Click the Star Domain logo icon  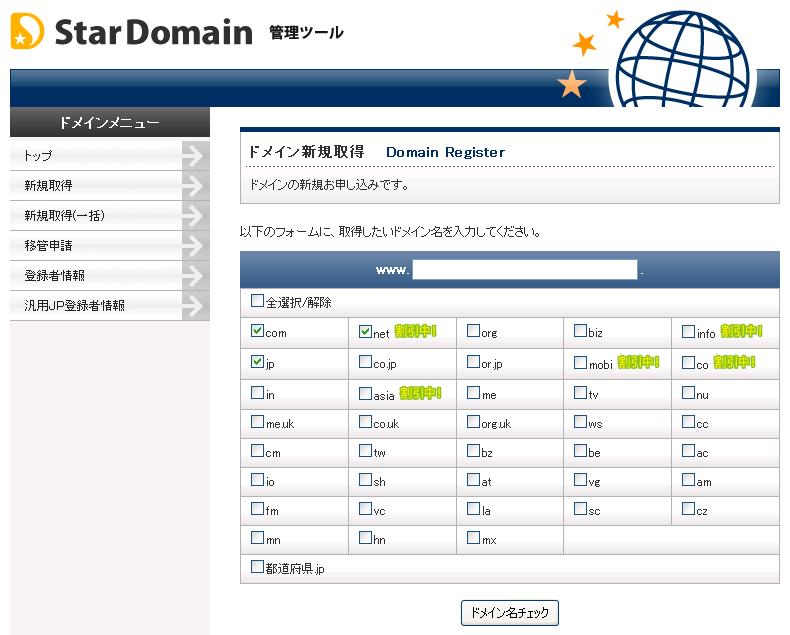point(27,32)
